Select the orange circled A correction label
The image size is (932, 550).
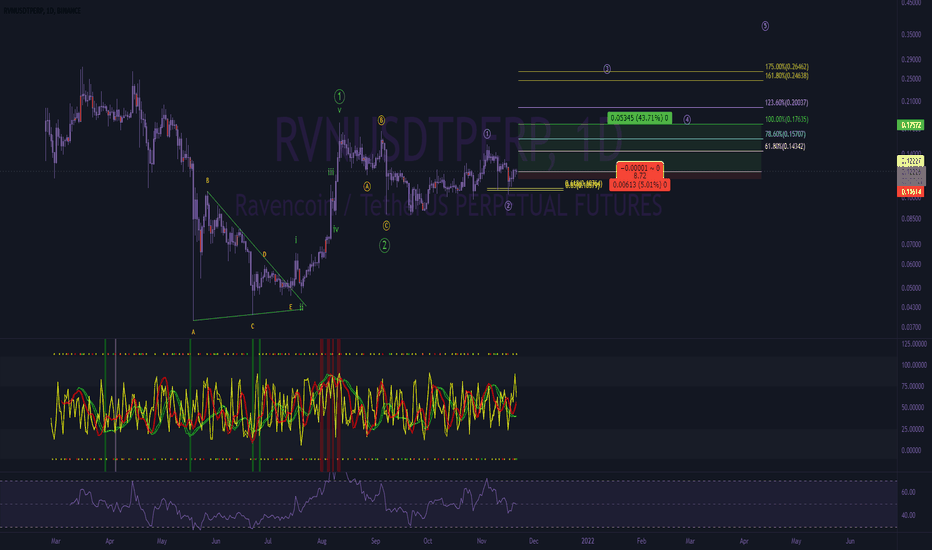(367, 186)
